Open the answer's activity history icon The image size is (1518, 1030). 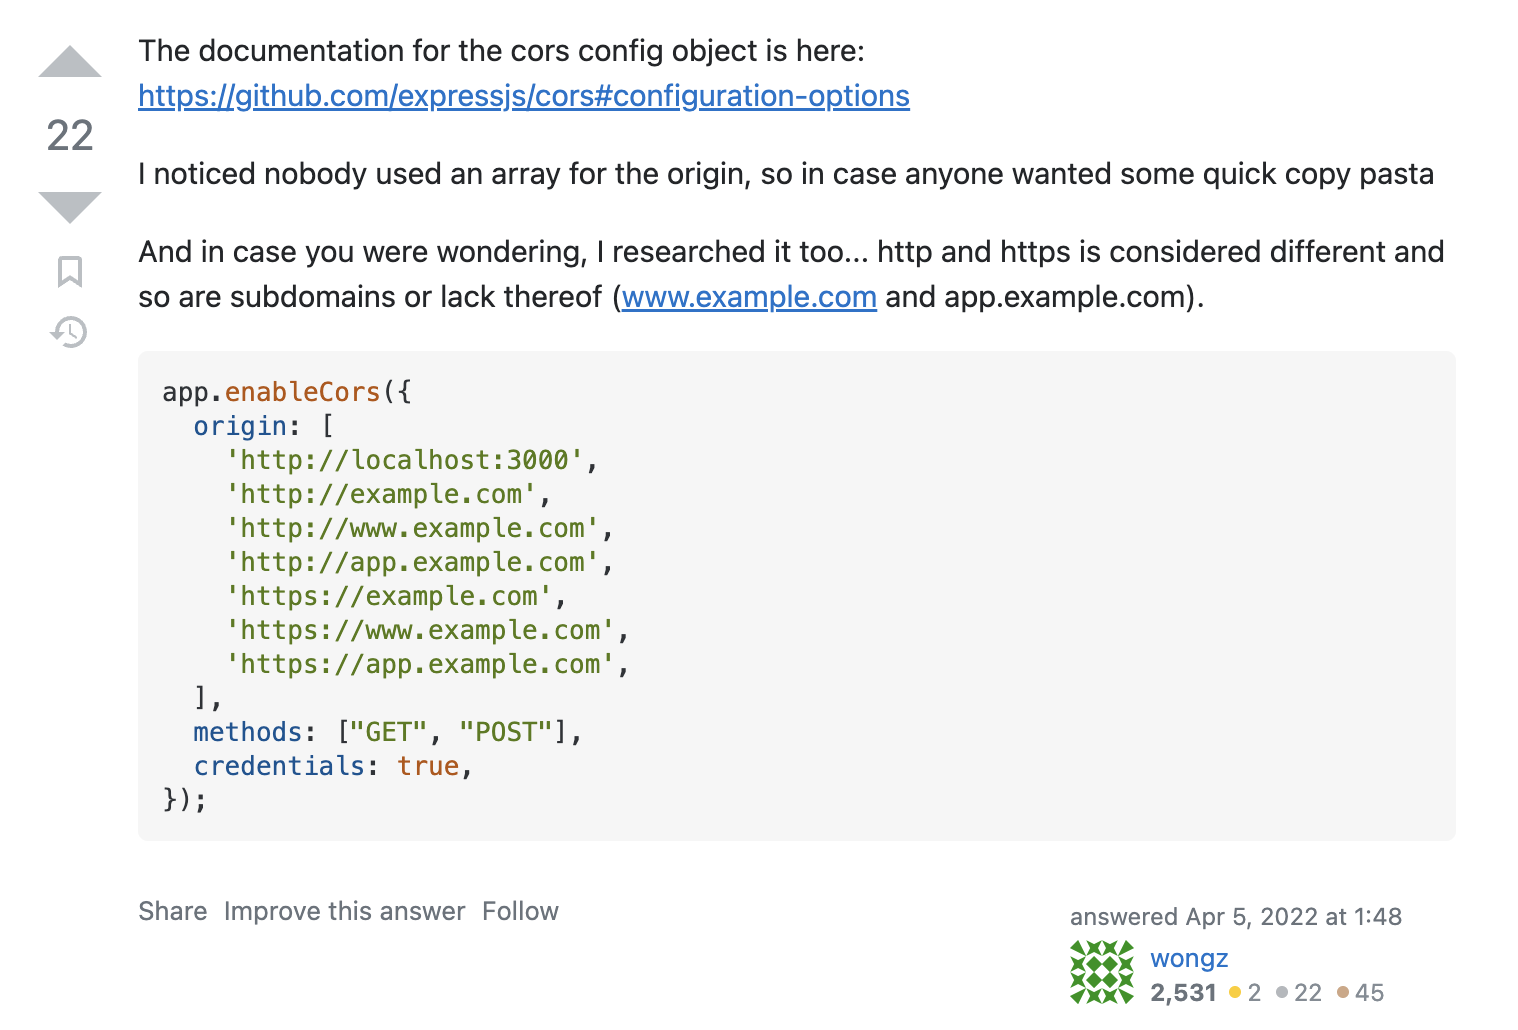point(70,332)
